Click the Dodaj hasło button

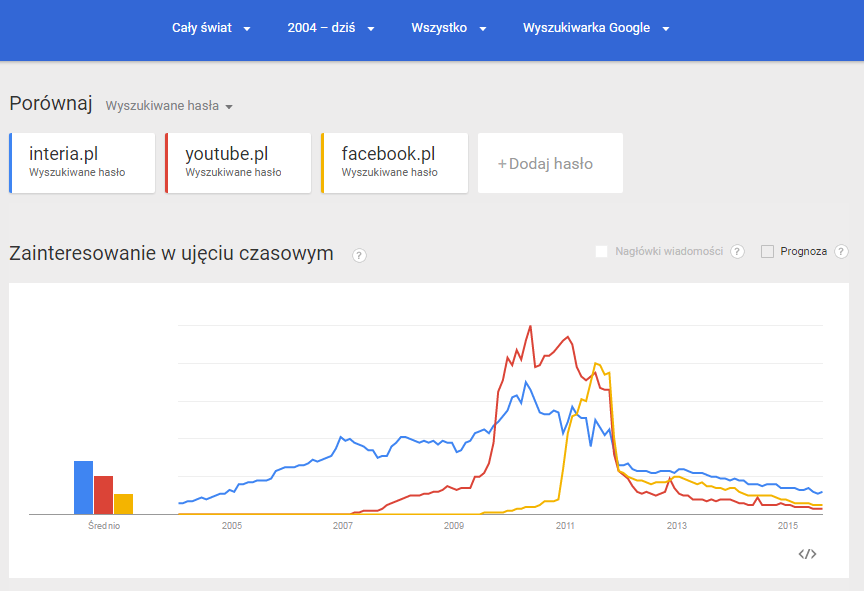coord(550,164)
